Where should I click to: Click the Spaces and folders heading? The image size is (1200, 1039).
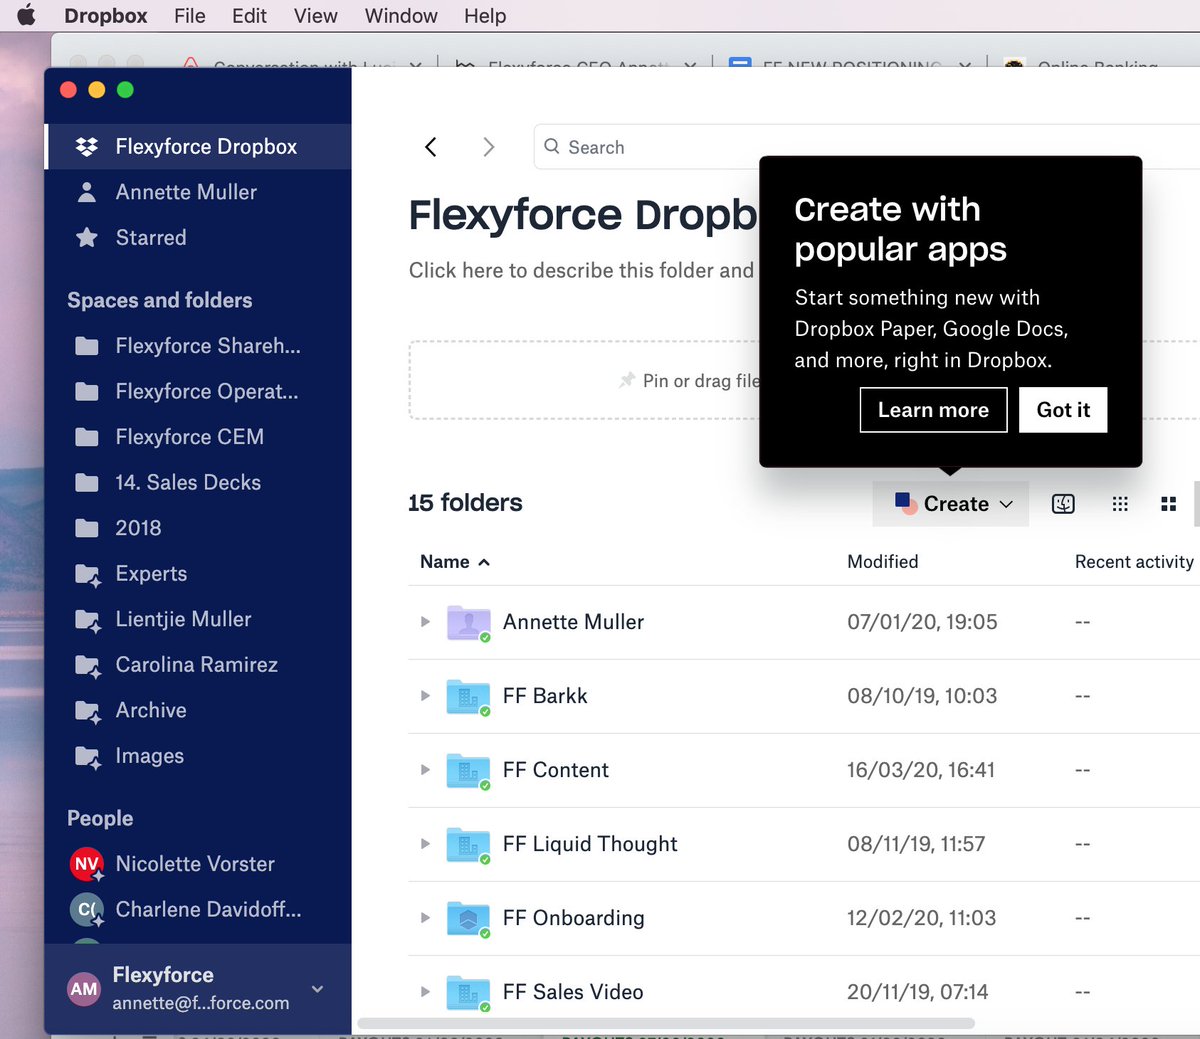(x=160, y=300)
